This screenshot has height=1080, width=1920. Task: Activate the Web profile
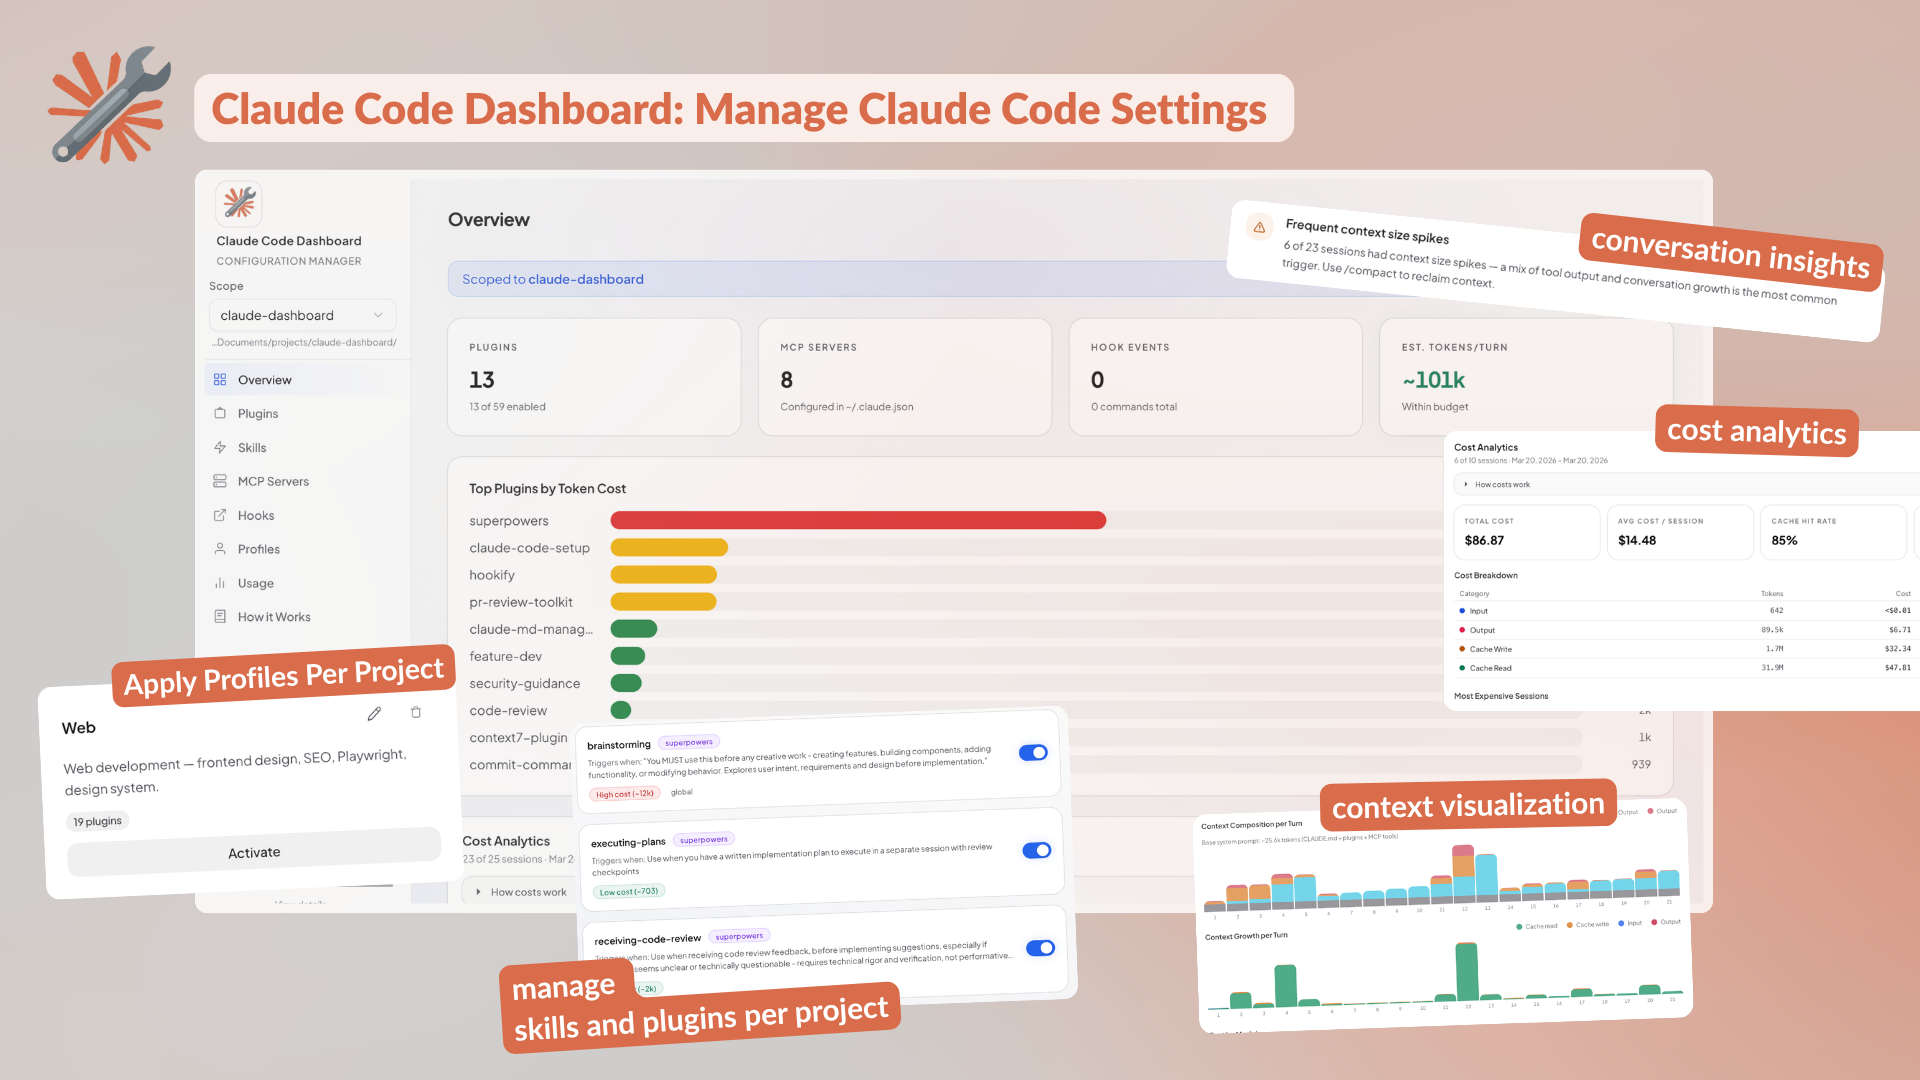[x=254, y=852]
